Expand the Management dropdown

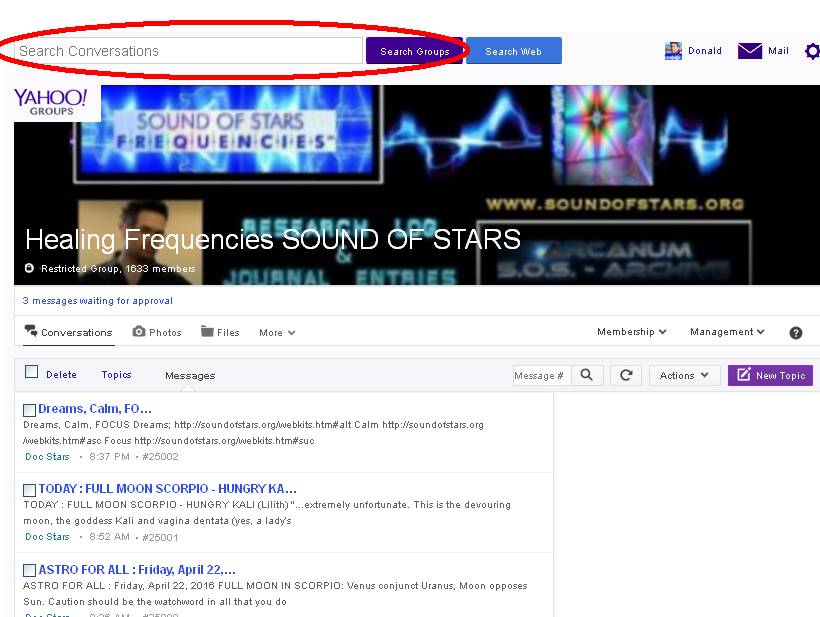tap(727, 332)
